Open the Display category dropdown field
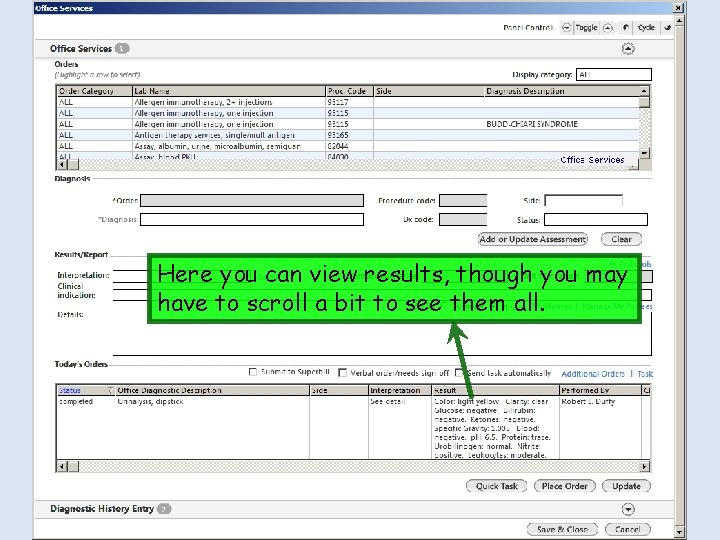 coord(613,74)
